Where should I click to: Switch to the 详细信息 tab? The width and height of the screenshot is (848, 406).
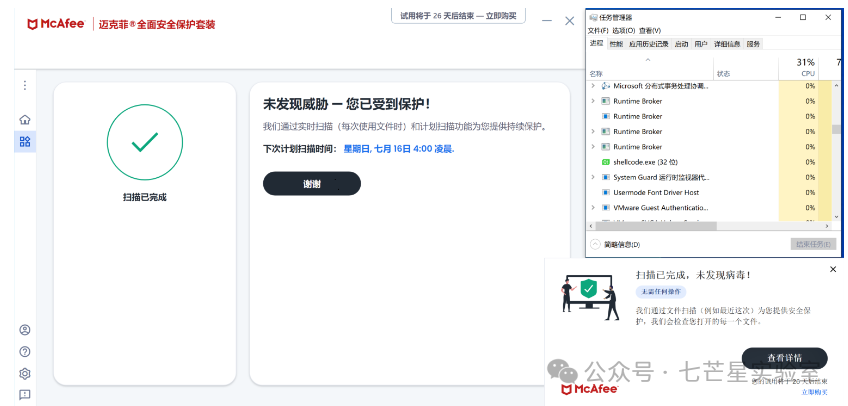tap(727, 44)
